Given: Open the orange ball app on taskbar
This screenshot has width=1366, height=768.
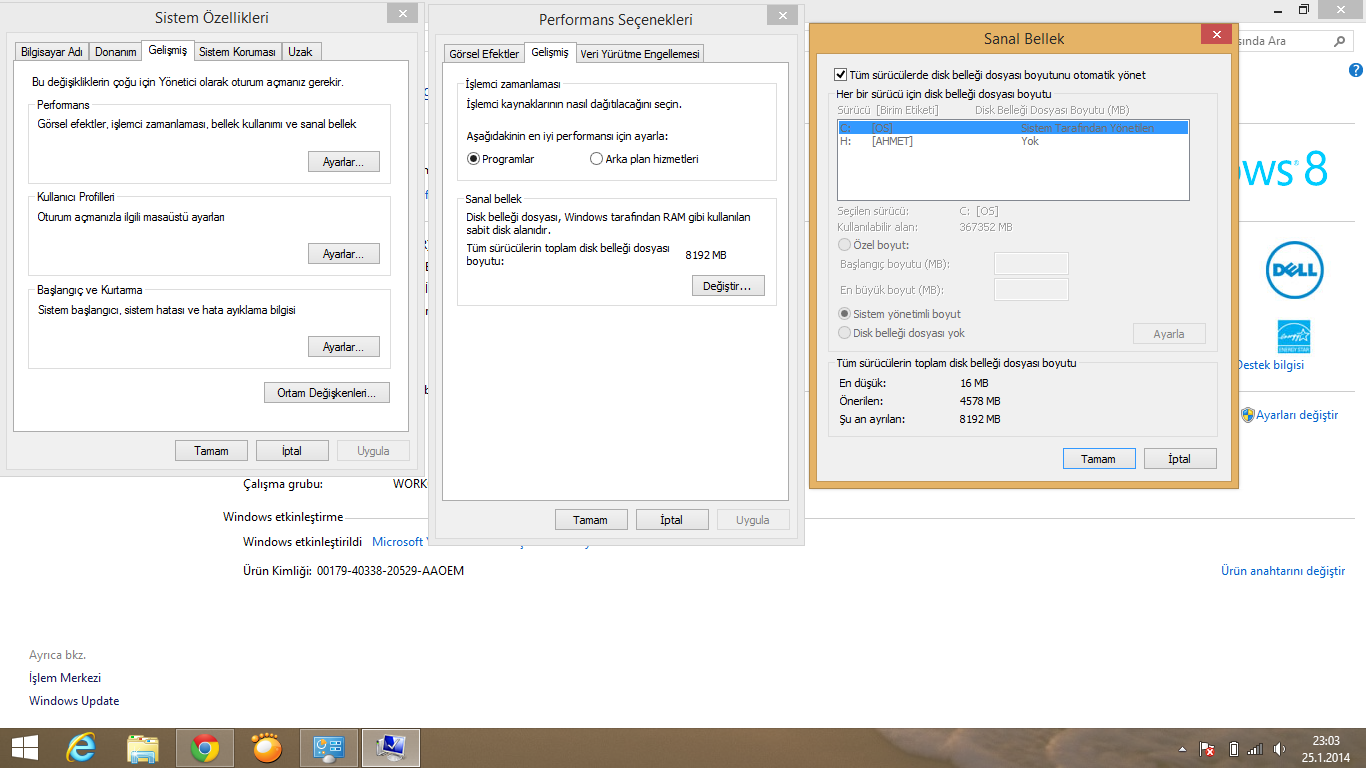Looking at the screenshot, I should [267, 748].
